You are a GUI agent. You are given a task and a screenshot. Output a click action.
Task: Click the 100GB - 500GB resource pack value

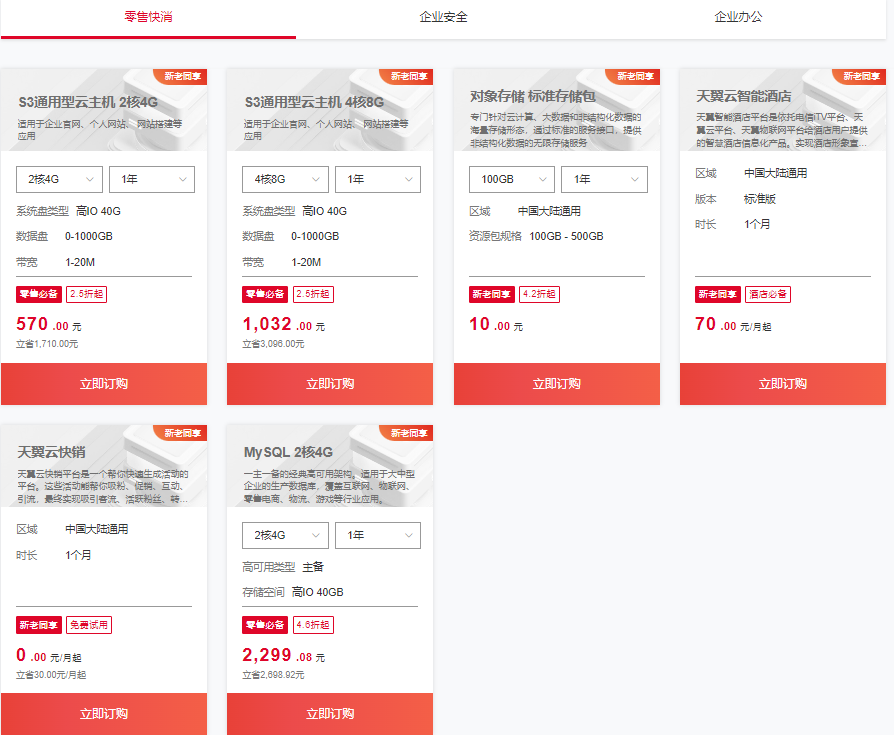pyautogui.click(x=566, y=237)
